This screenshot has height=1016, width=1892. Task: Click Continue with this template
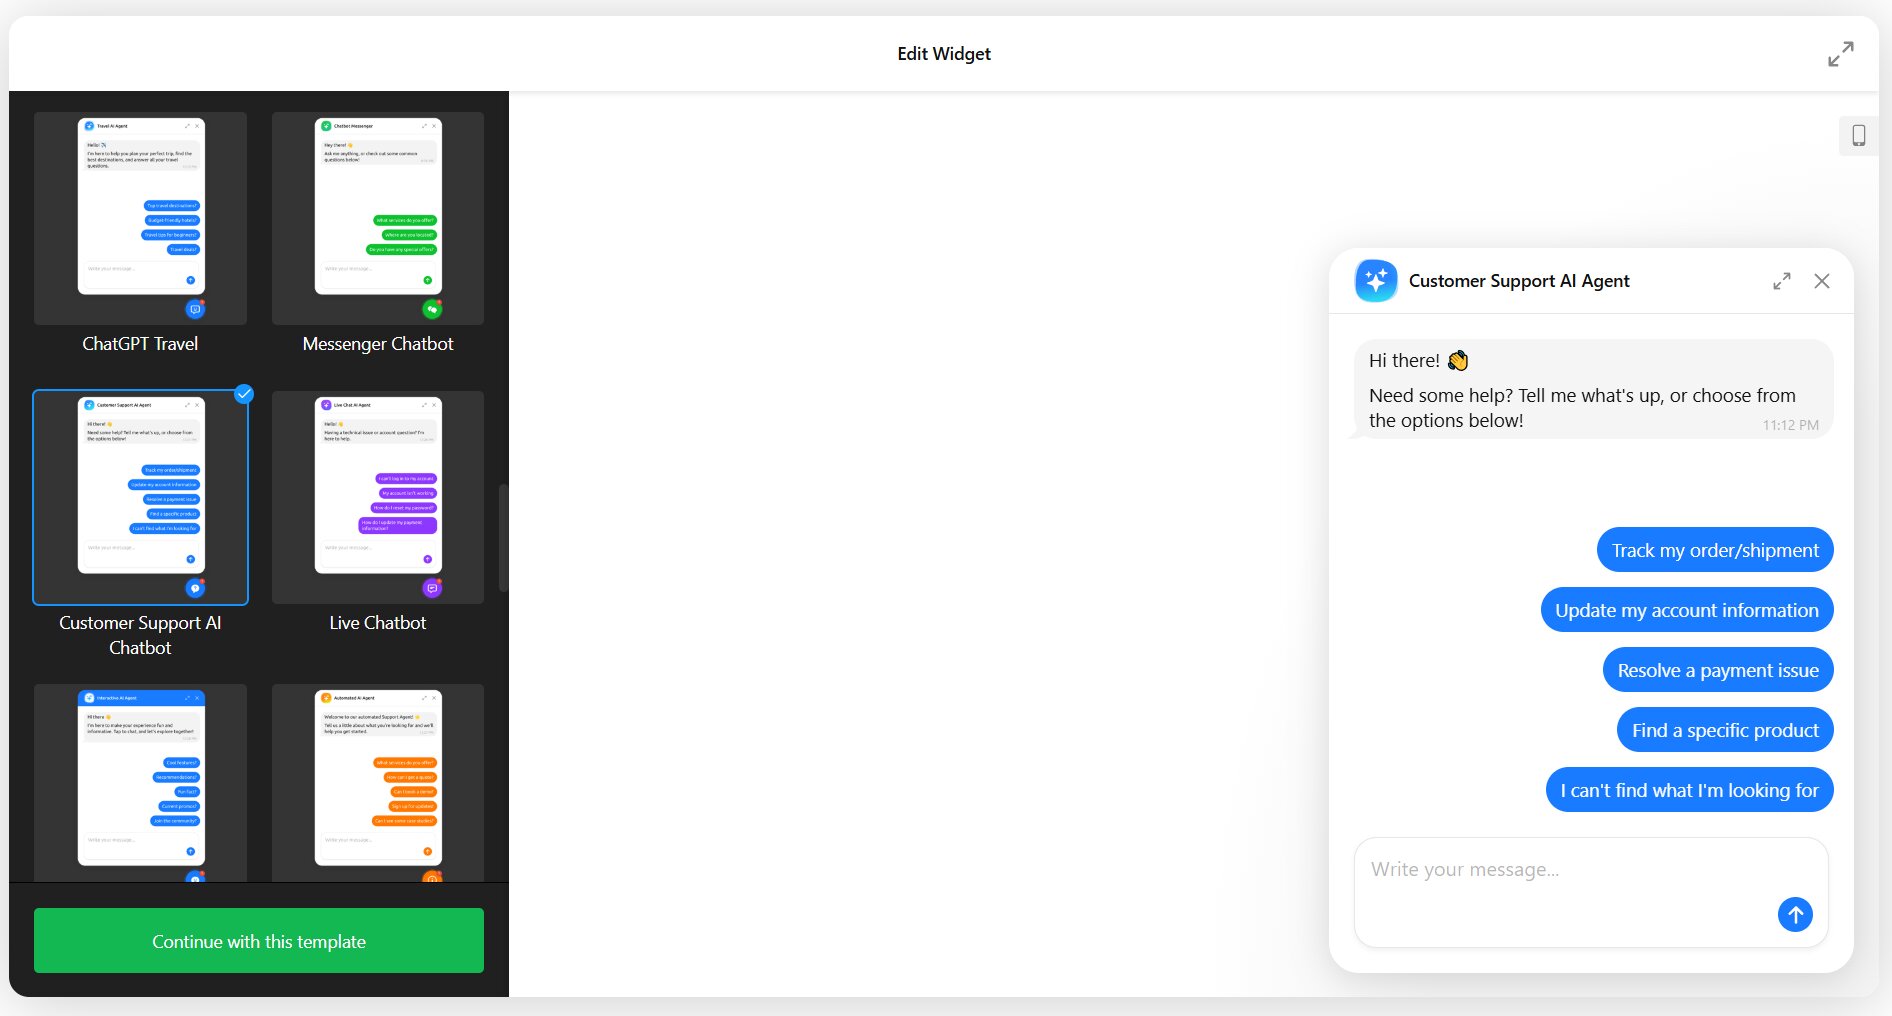coord(258,940)
